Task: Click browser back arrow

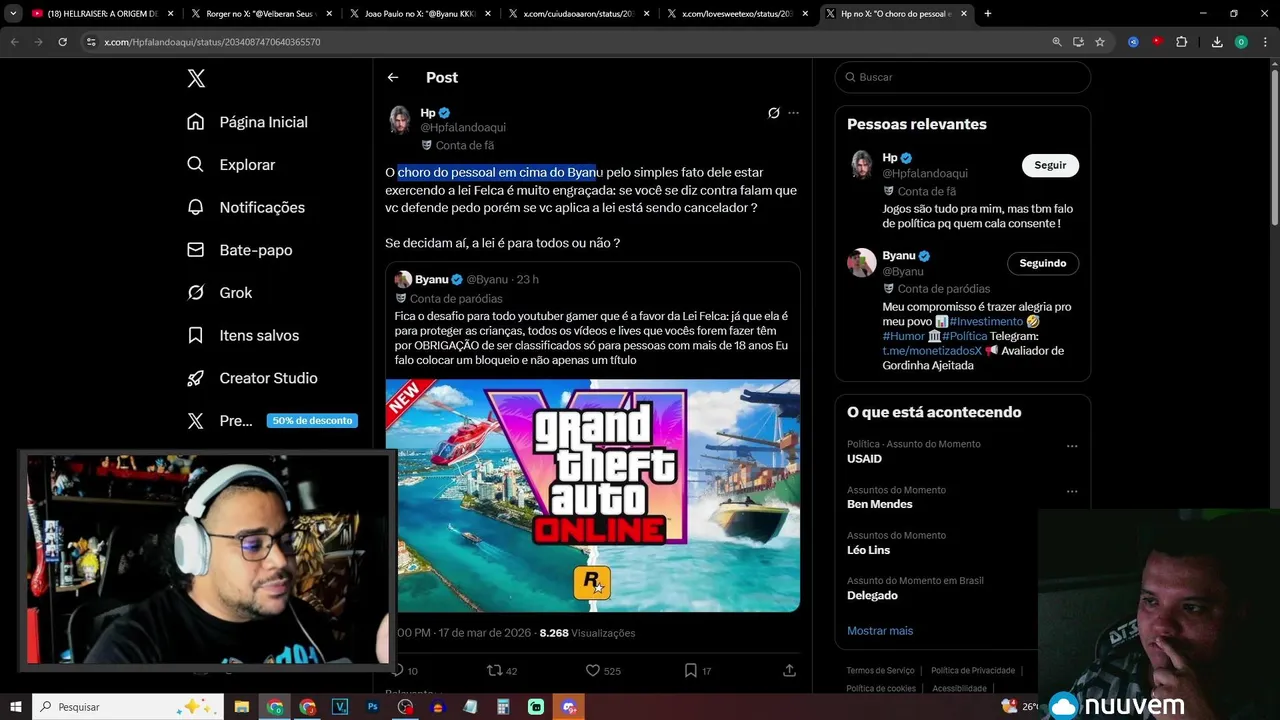Action: pyautogui.click(x=14, y=42)
